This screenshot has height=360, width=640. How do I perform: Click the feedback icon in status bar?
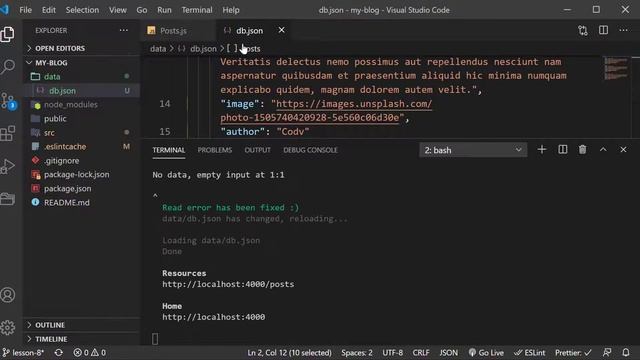[607, 353]
